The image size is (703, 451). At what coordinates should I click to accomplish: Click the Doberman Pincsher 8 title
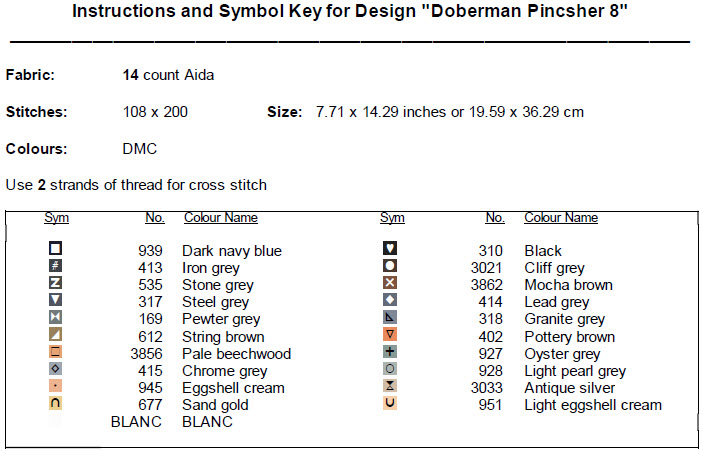pyautogui.click(x=350, y=17)
